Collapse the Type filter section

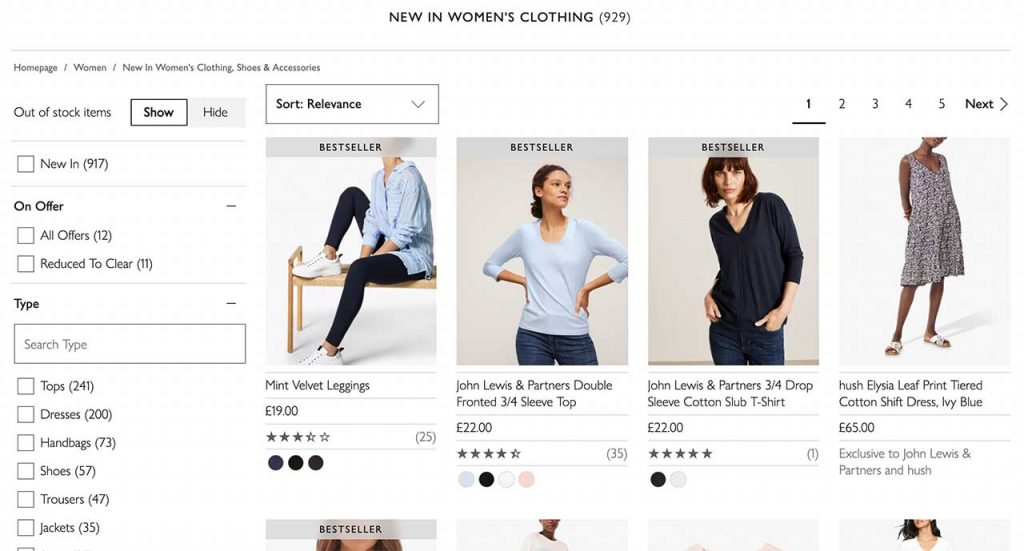[x=231, y=304]
